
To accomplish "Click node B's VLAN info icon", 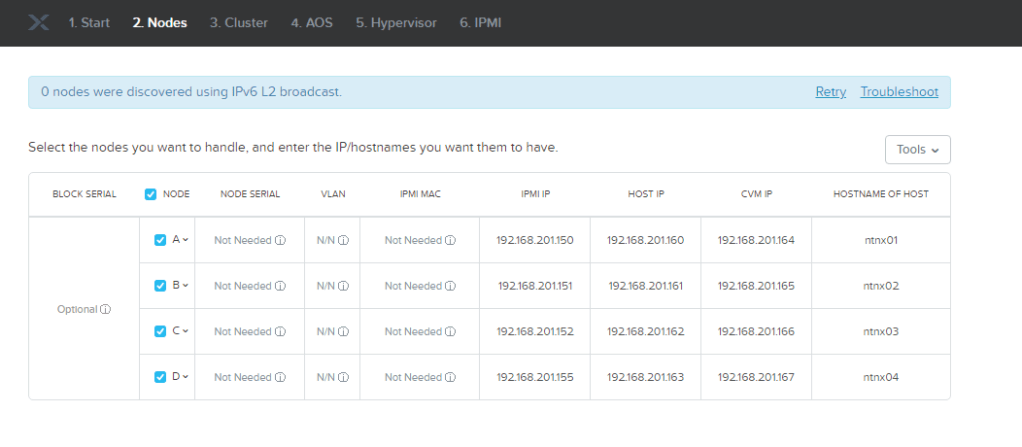I will (x=343, y=286).
